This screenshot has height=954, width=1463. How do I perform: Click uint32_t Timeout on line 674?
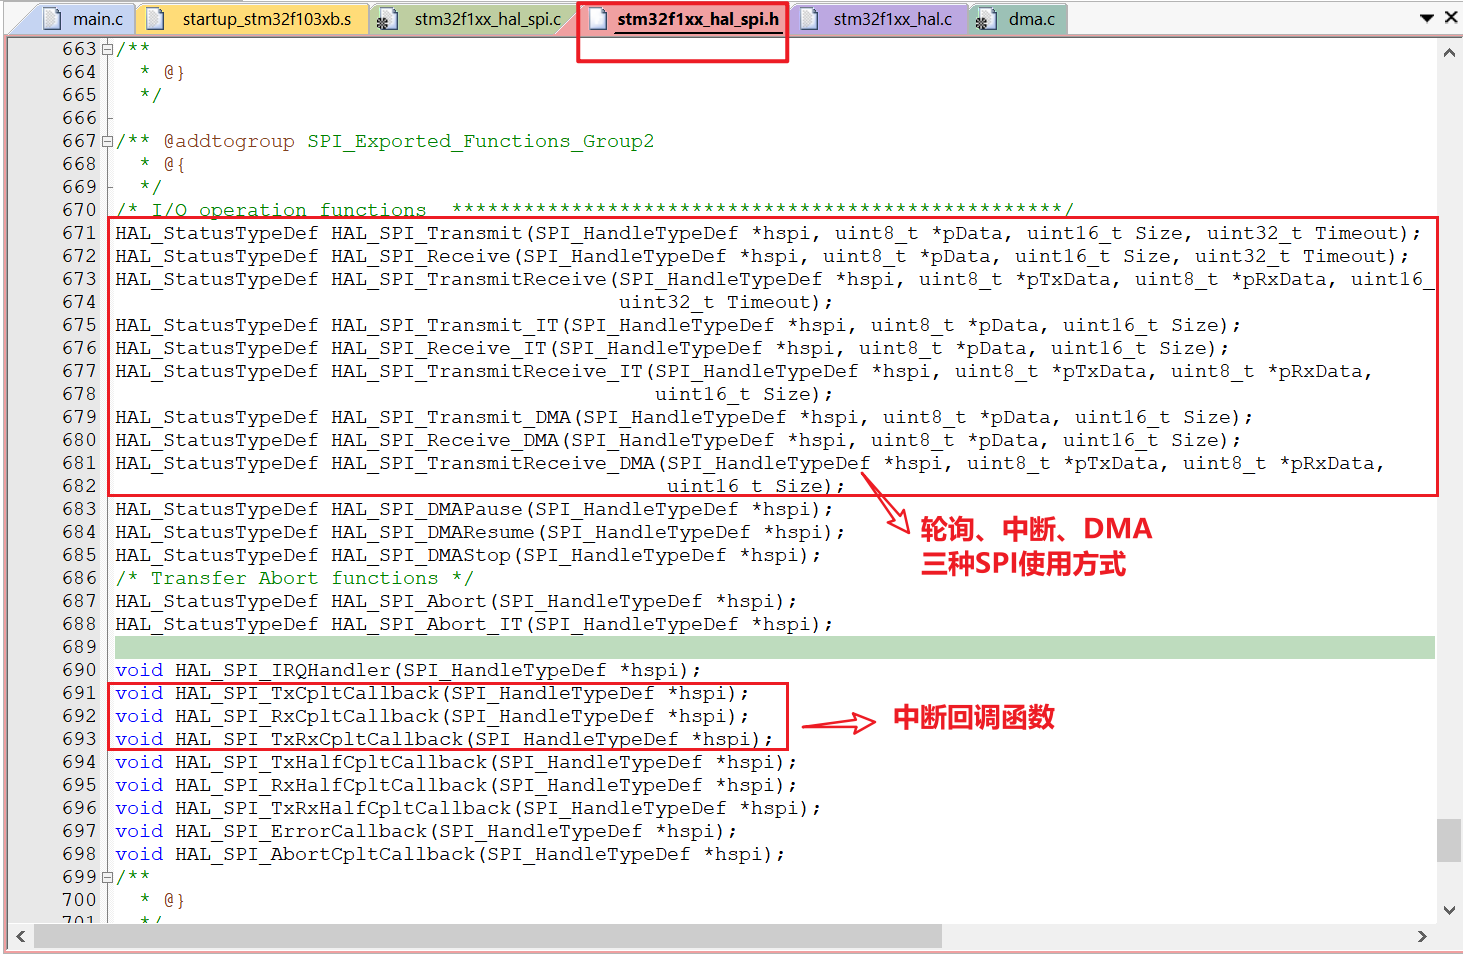pos(715,302)
